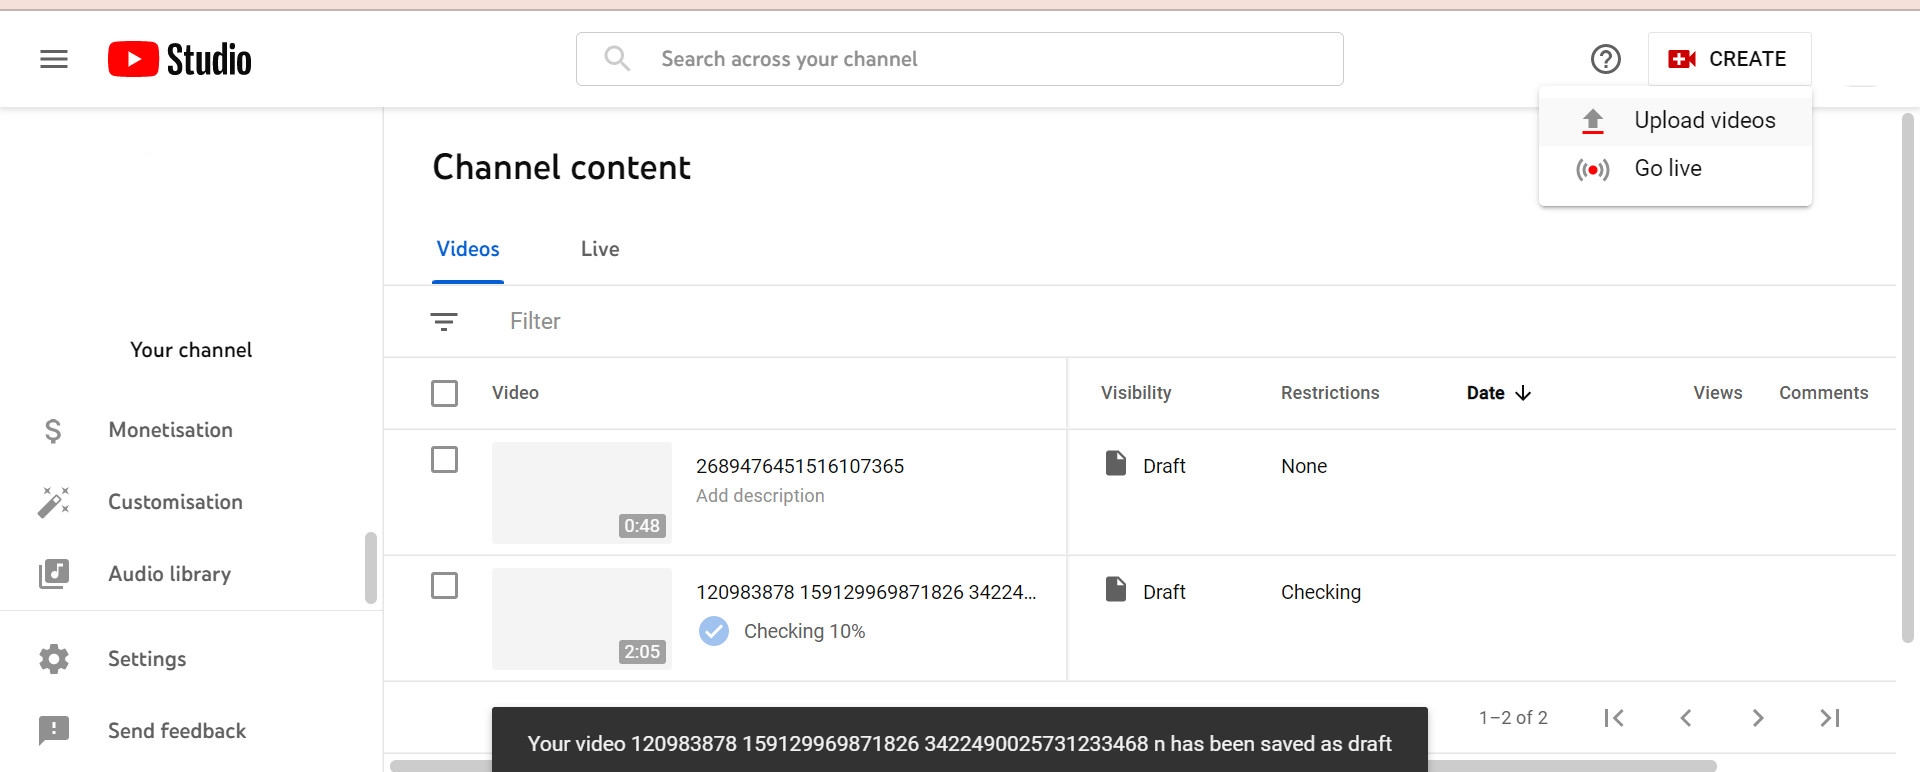Click Draft visibility text of first video

pyautogui.click(x=1164, y=466)
